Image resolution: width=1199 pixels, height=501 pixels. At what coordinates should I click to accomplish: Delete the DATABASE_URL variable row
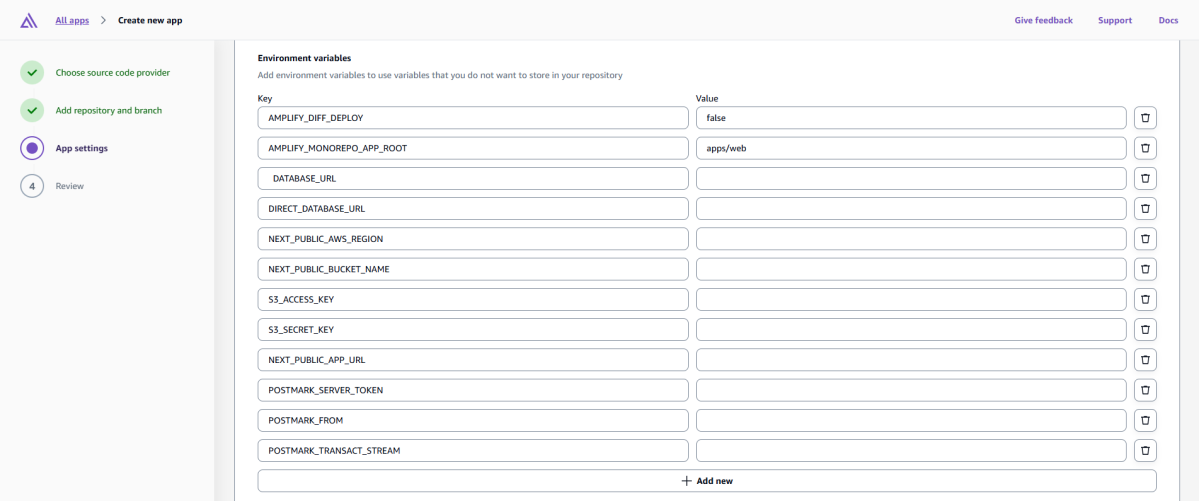coord(1145,178)
